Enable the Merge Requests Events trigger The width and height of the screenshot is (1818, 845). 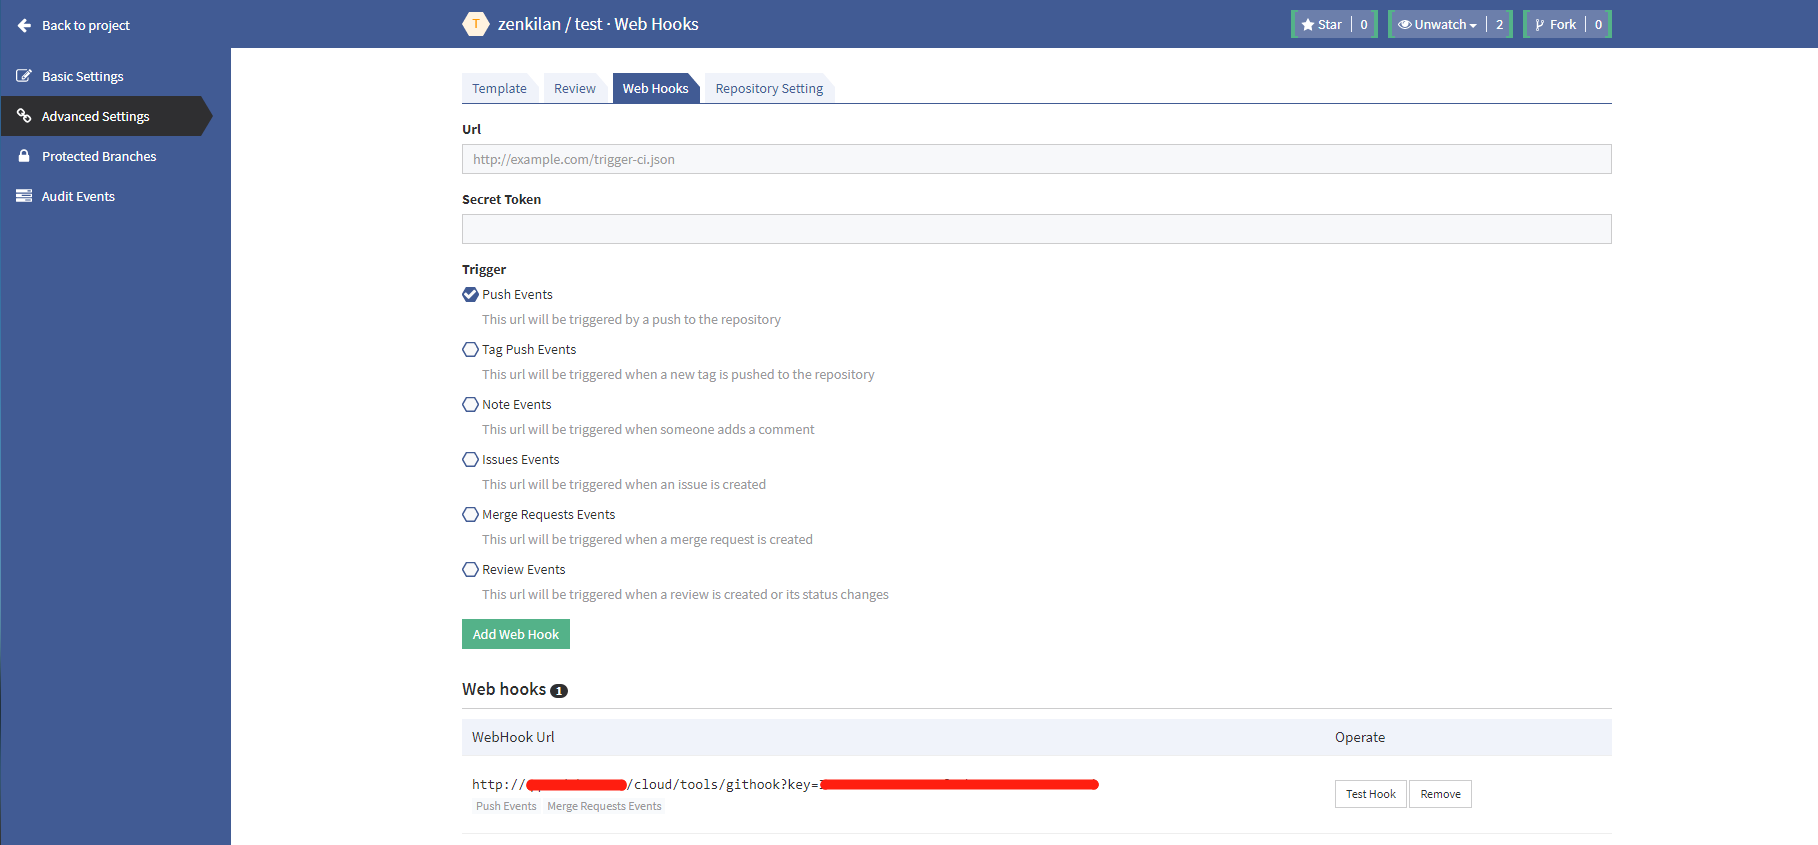tap(470, 514)
